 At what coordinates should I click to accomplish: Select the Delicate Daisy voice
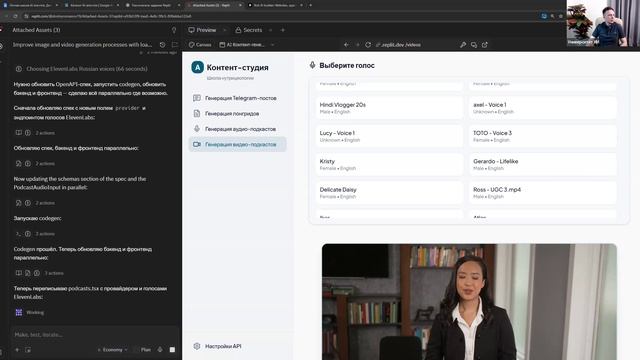point(389,193)
